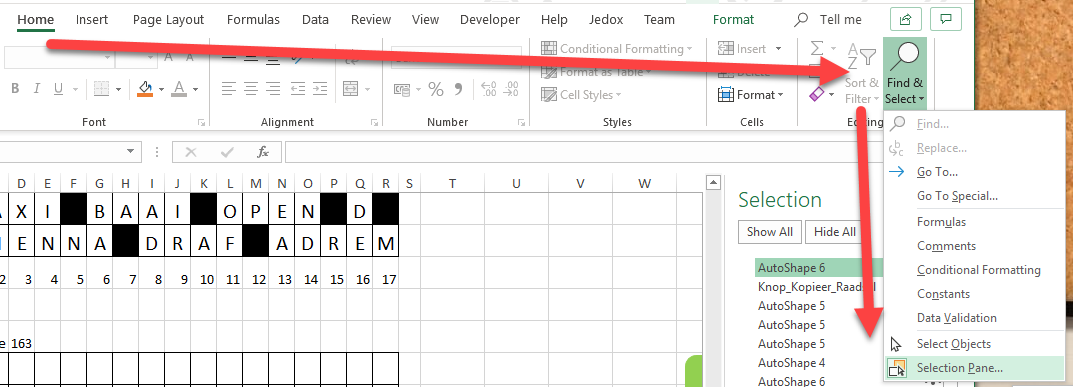
Task: Open the Find & Select magnifier icon
Action: point(905,57)
